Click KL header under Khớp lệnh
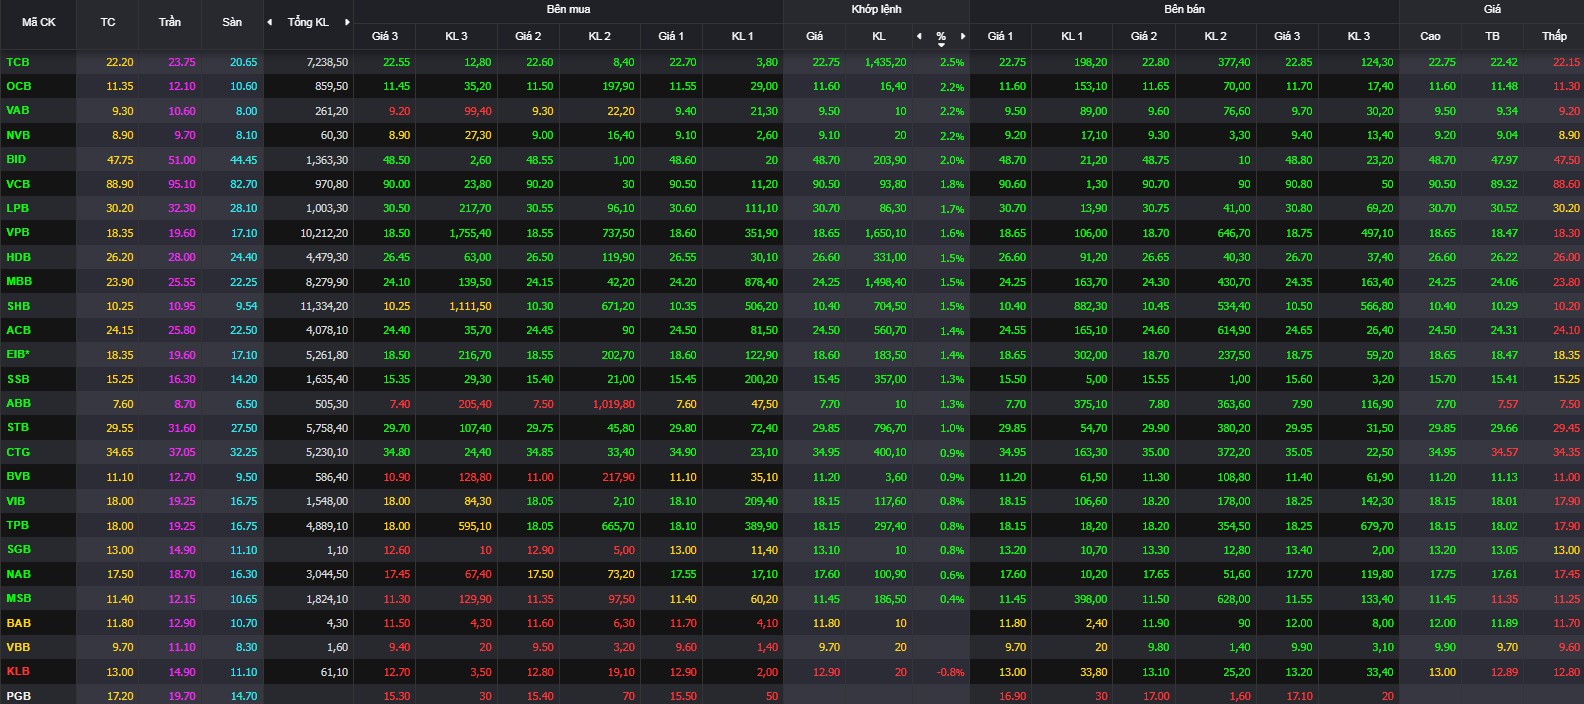The height and width of the screenshot is (704, 1584). [879, 36]
